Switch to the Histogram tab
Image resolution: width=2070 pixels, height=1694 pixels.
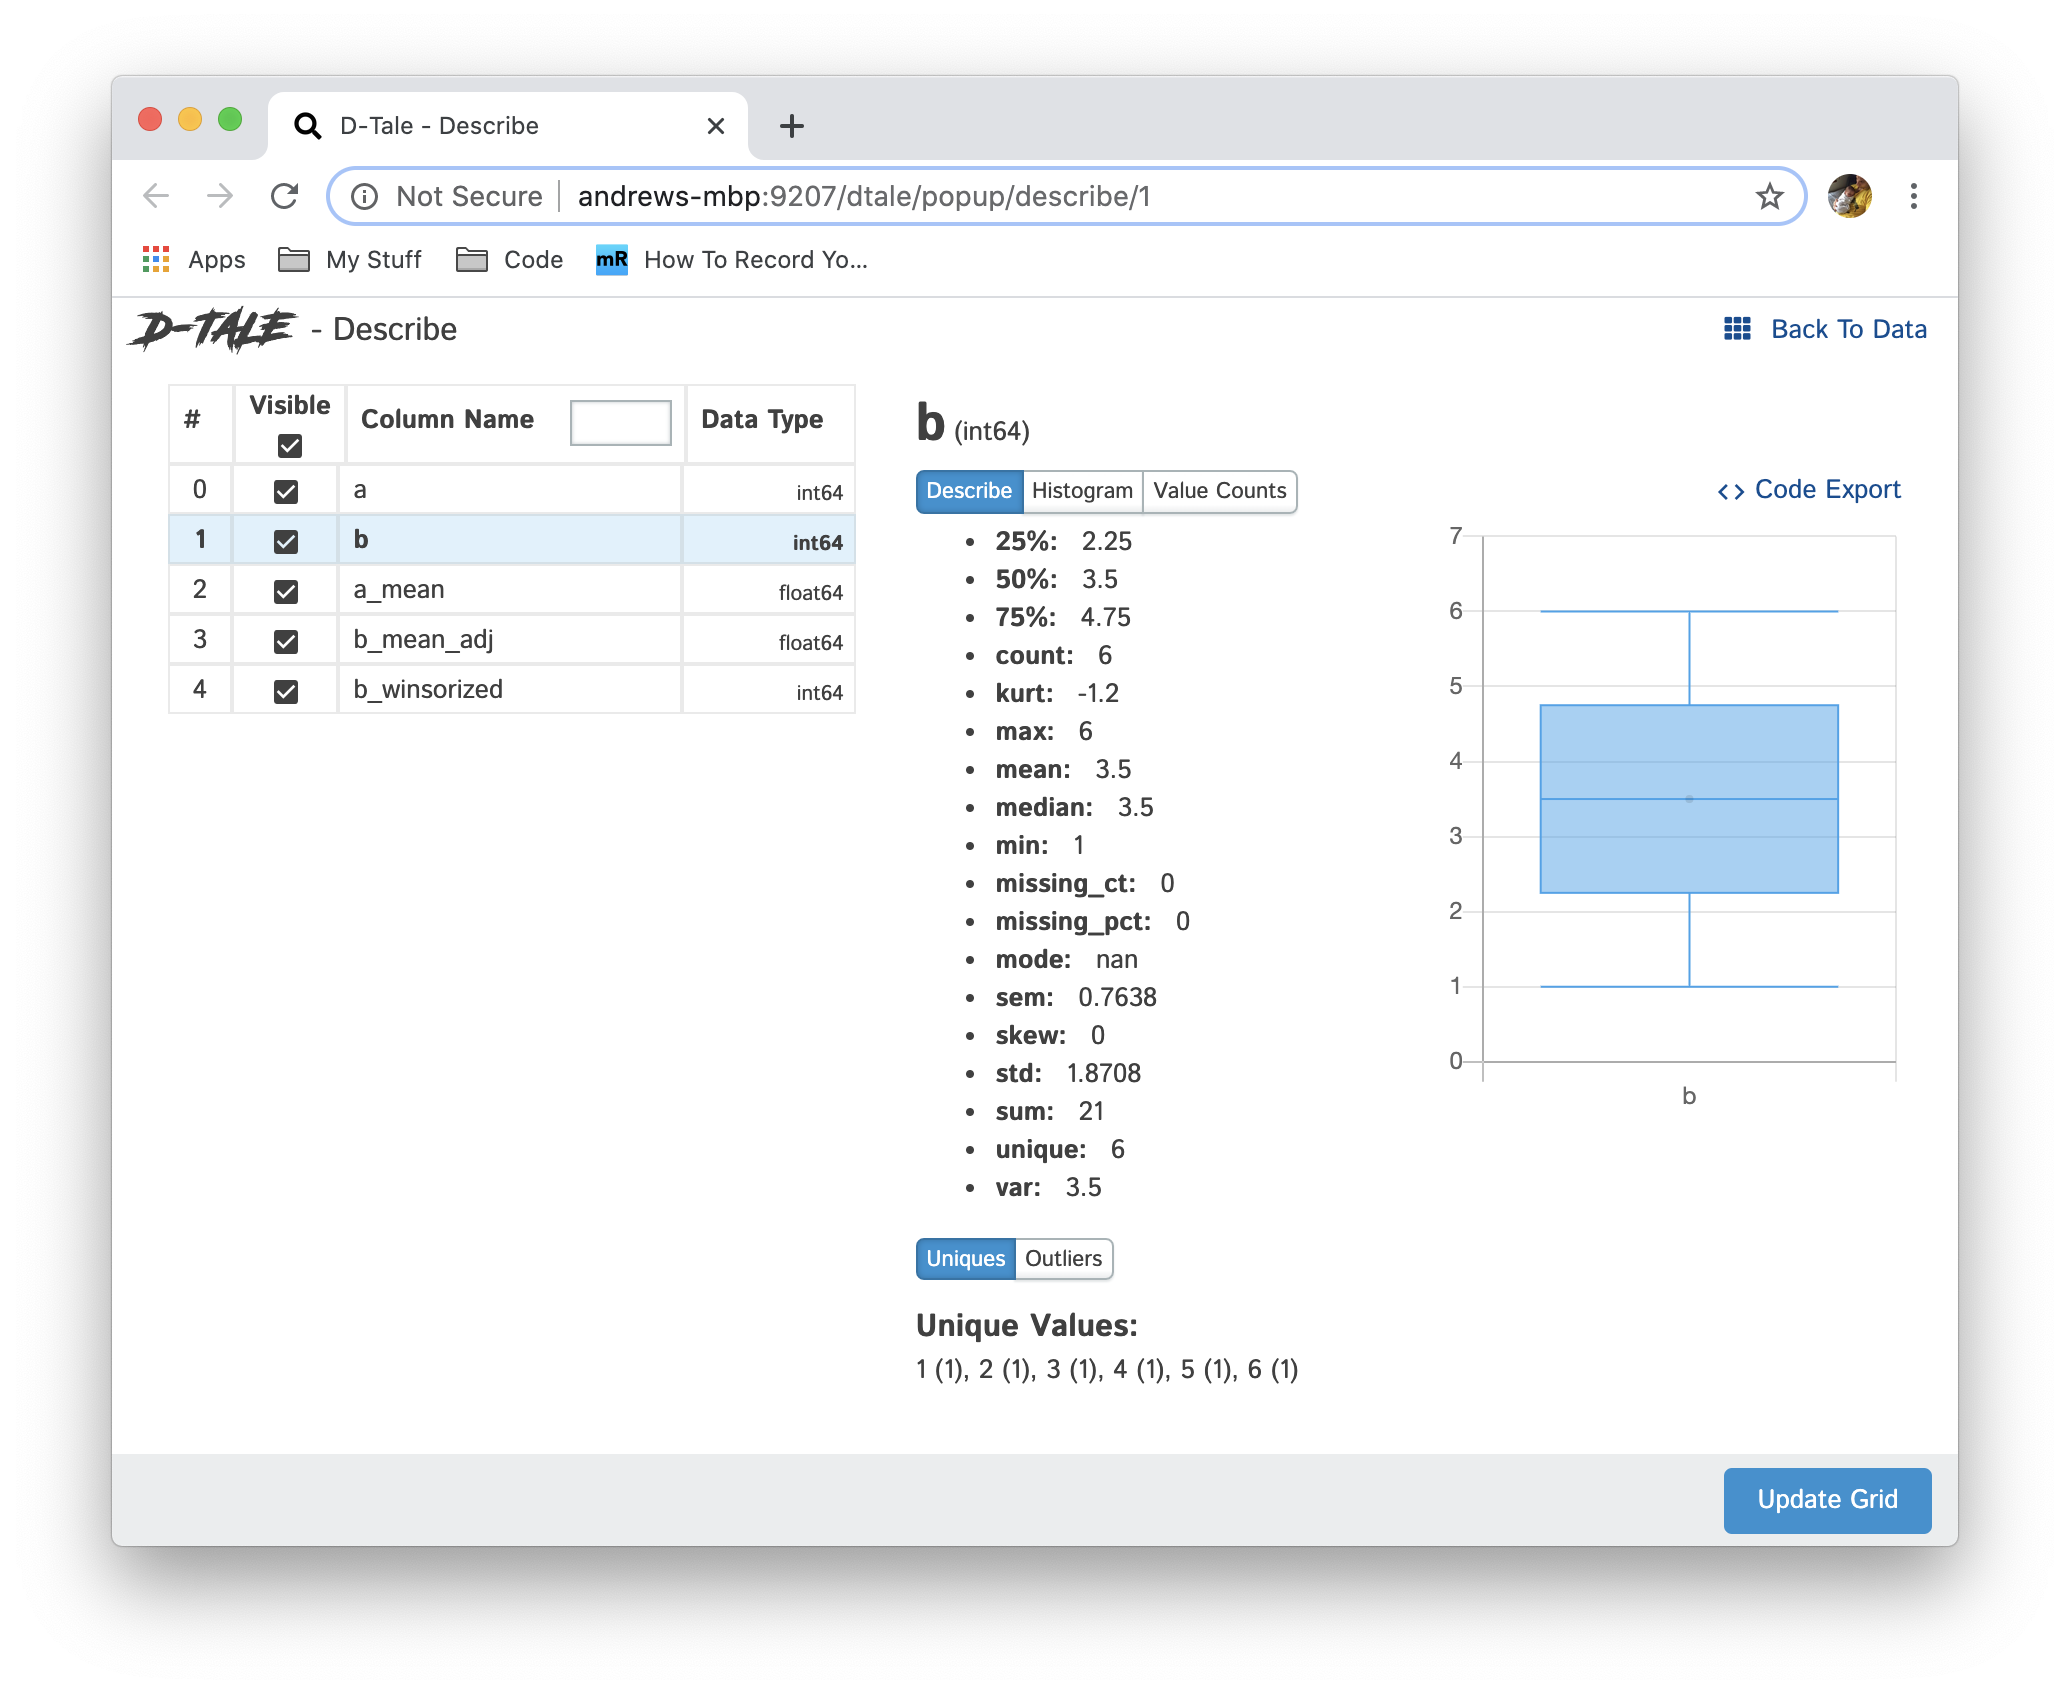[1082, 491]
